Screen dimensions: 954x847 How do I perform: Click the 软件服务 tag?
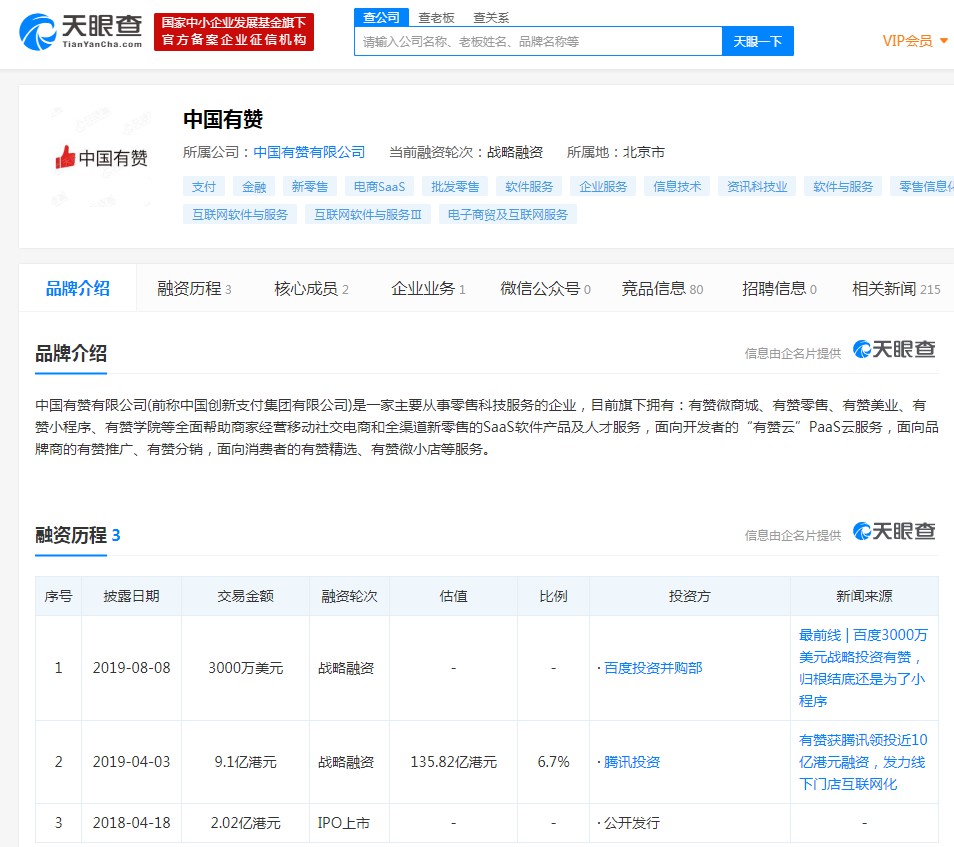(x=529, y=187)
